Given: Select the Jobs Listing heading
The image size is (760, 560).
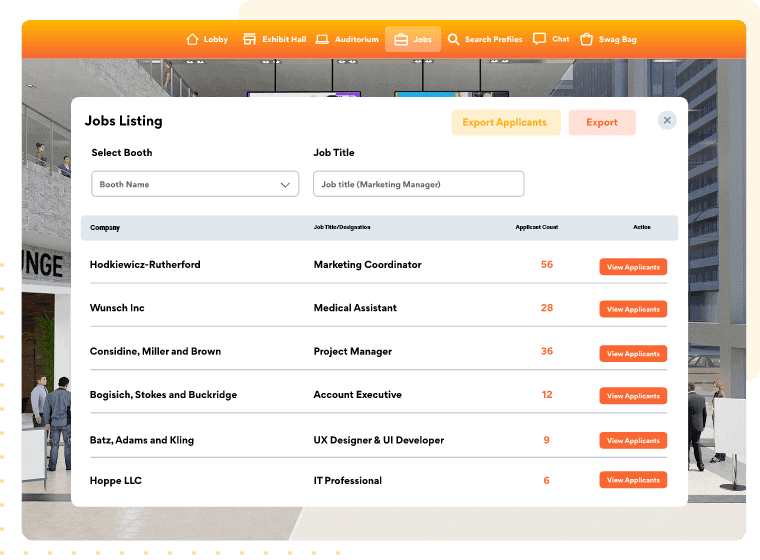Looking at the screenshot, I should click(124, 121).
